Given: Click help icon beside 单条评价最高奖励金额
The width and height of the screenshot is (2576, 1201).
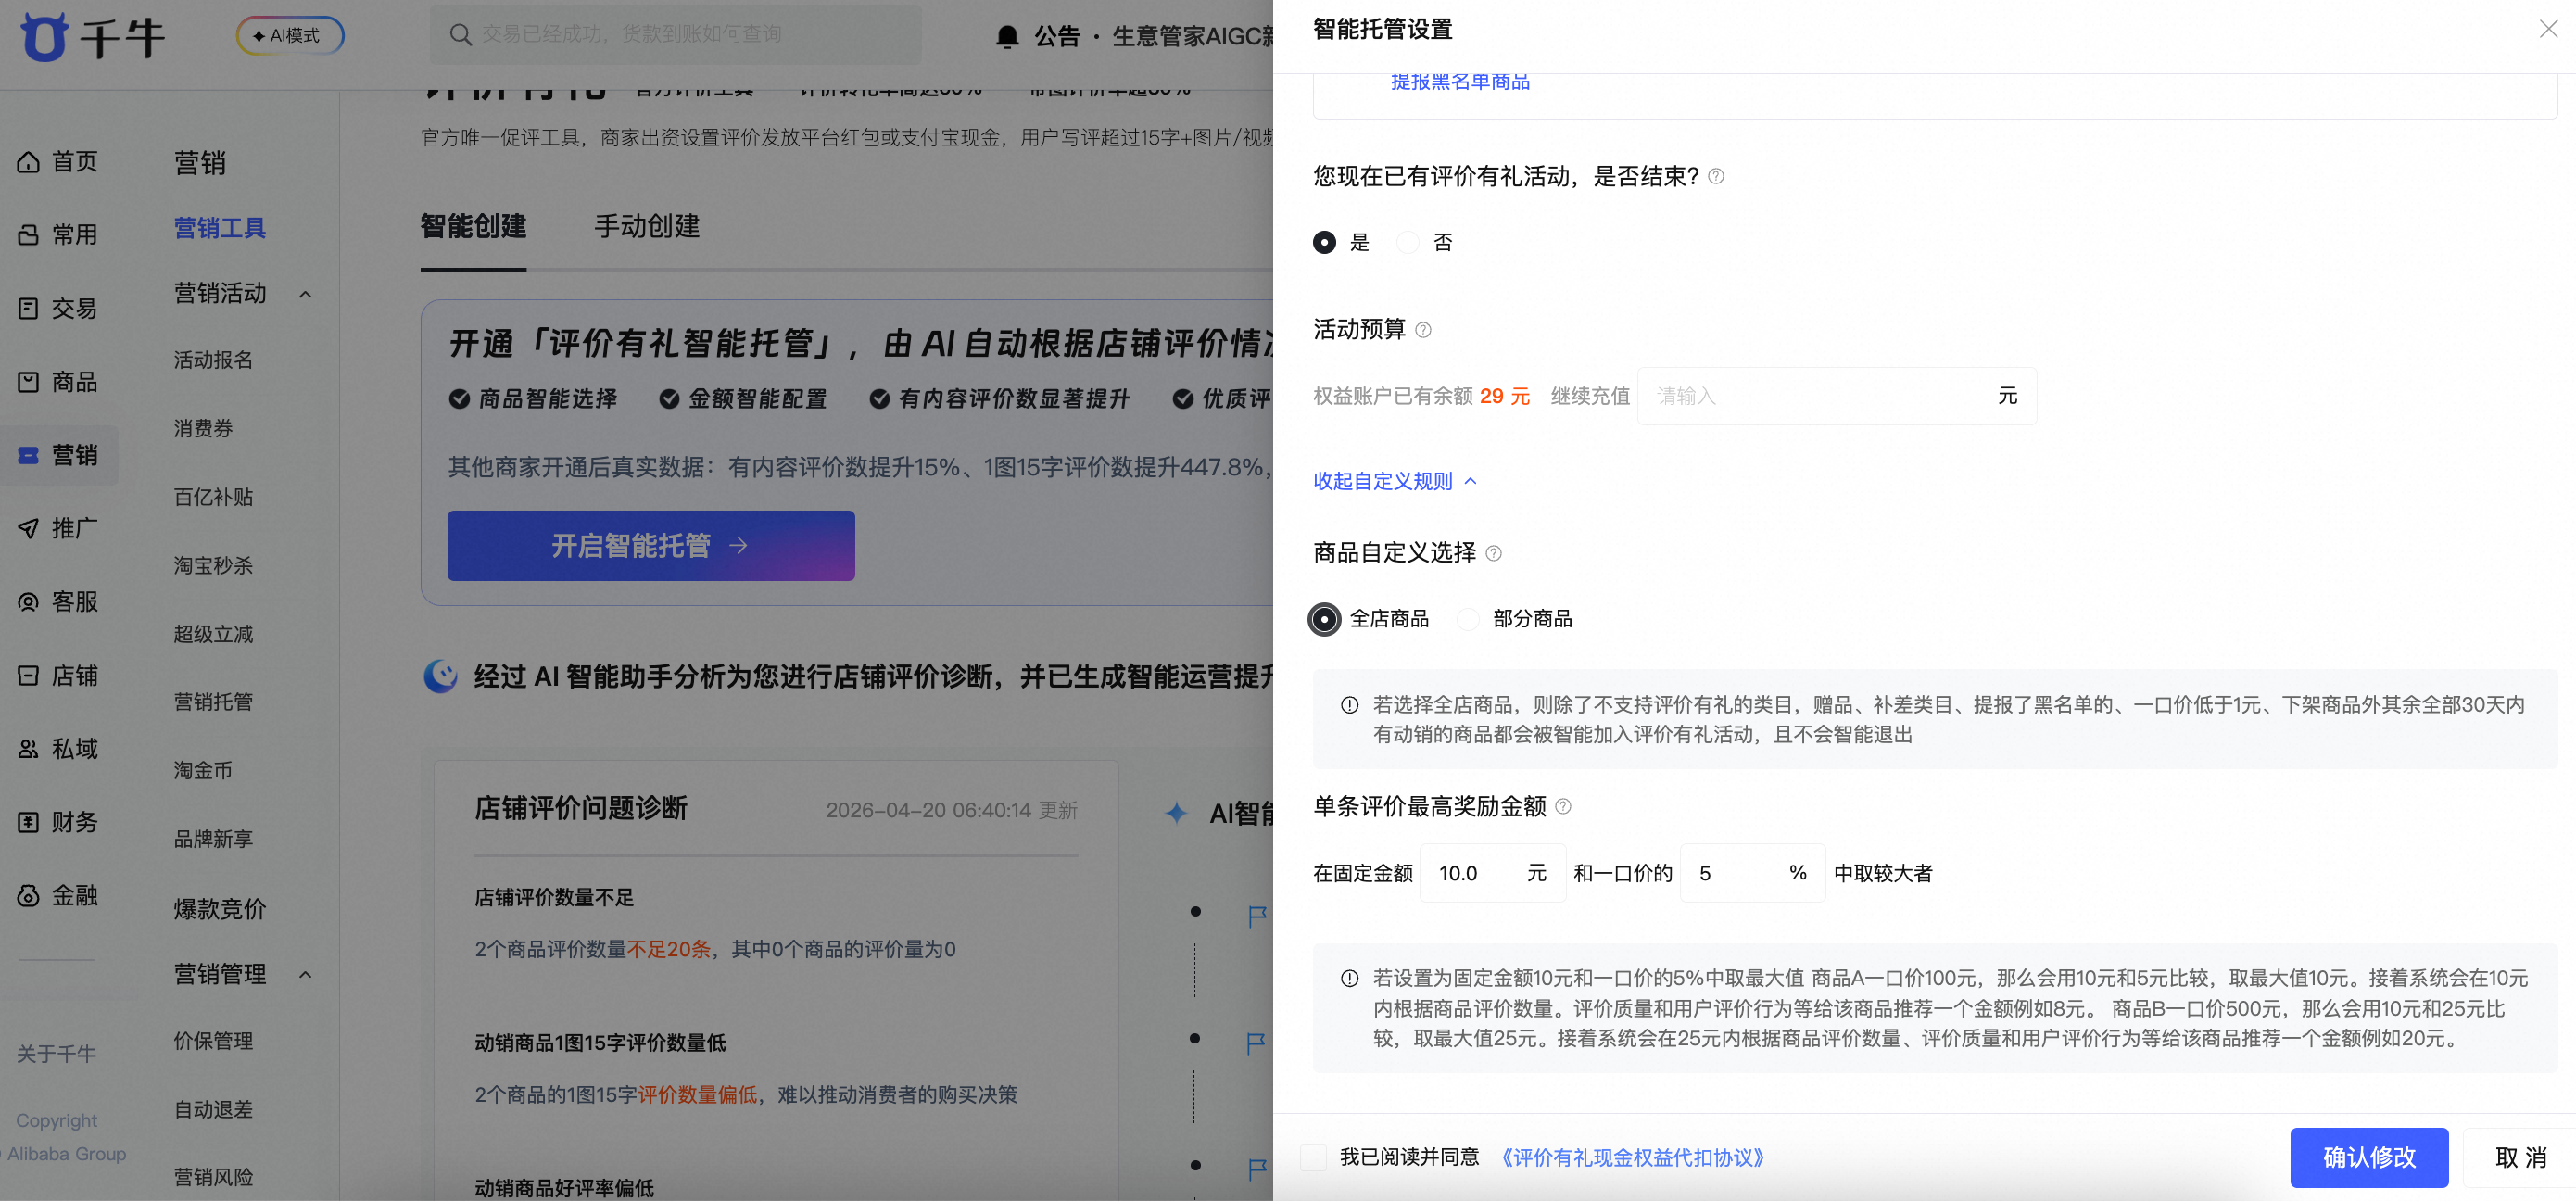Looking at the screenshot, I should pyautogui.click(x=1563, y=807).
